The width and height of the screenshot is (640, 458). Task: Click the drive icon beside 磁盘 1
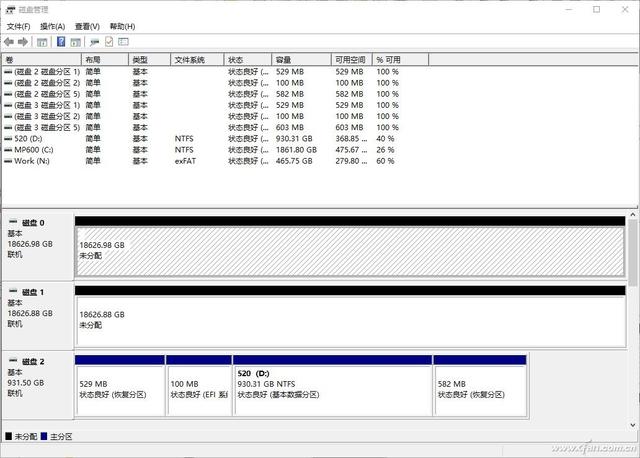point(13,291)
